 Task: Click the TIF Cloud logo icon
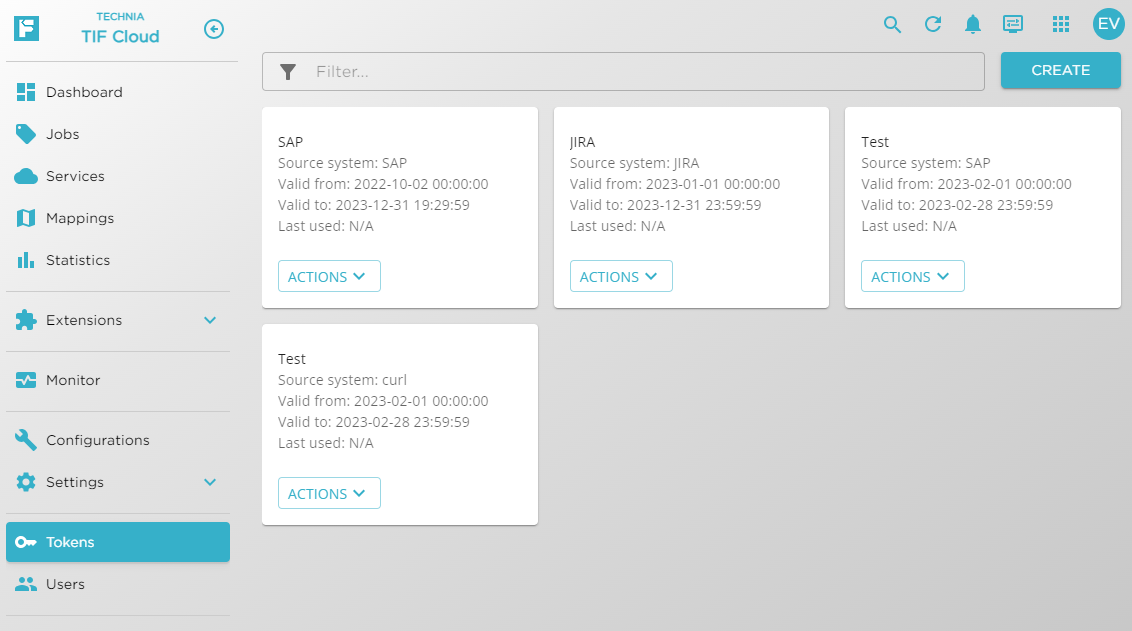26,29
